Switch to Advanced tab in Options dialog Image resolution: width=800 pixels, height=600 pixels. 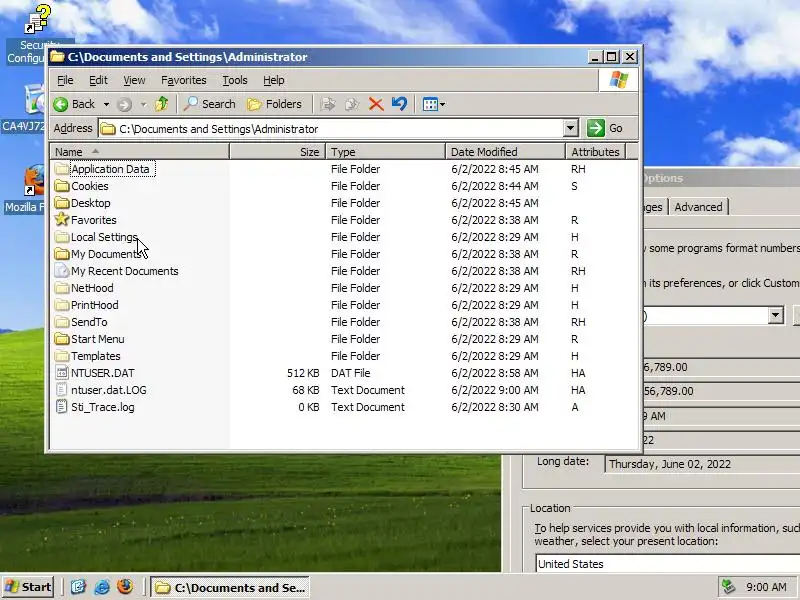pyautogui.click(x=698, y=207)
